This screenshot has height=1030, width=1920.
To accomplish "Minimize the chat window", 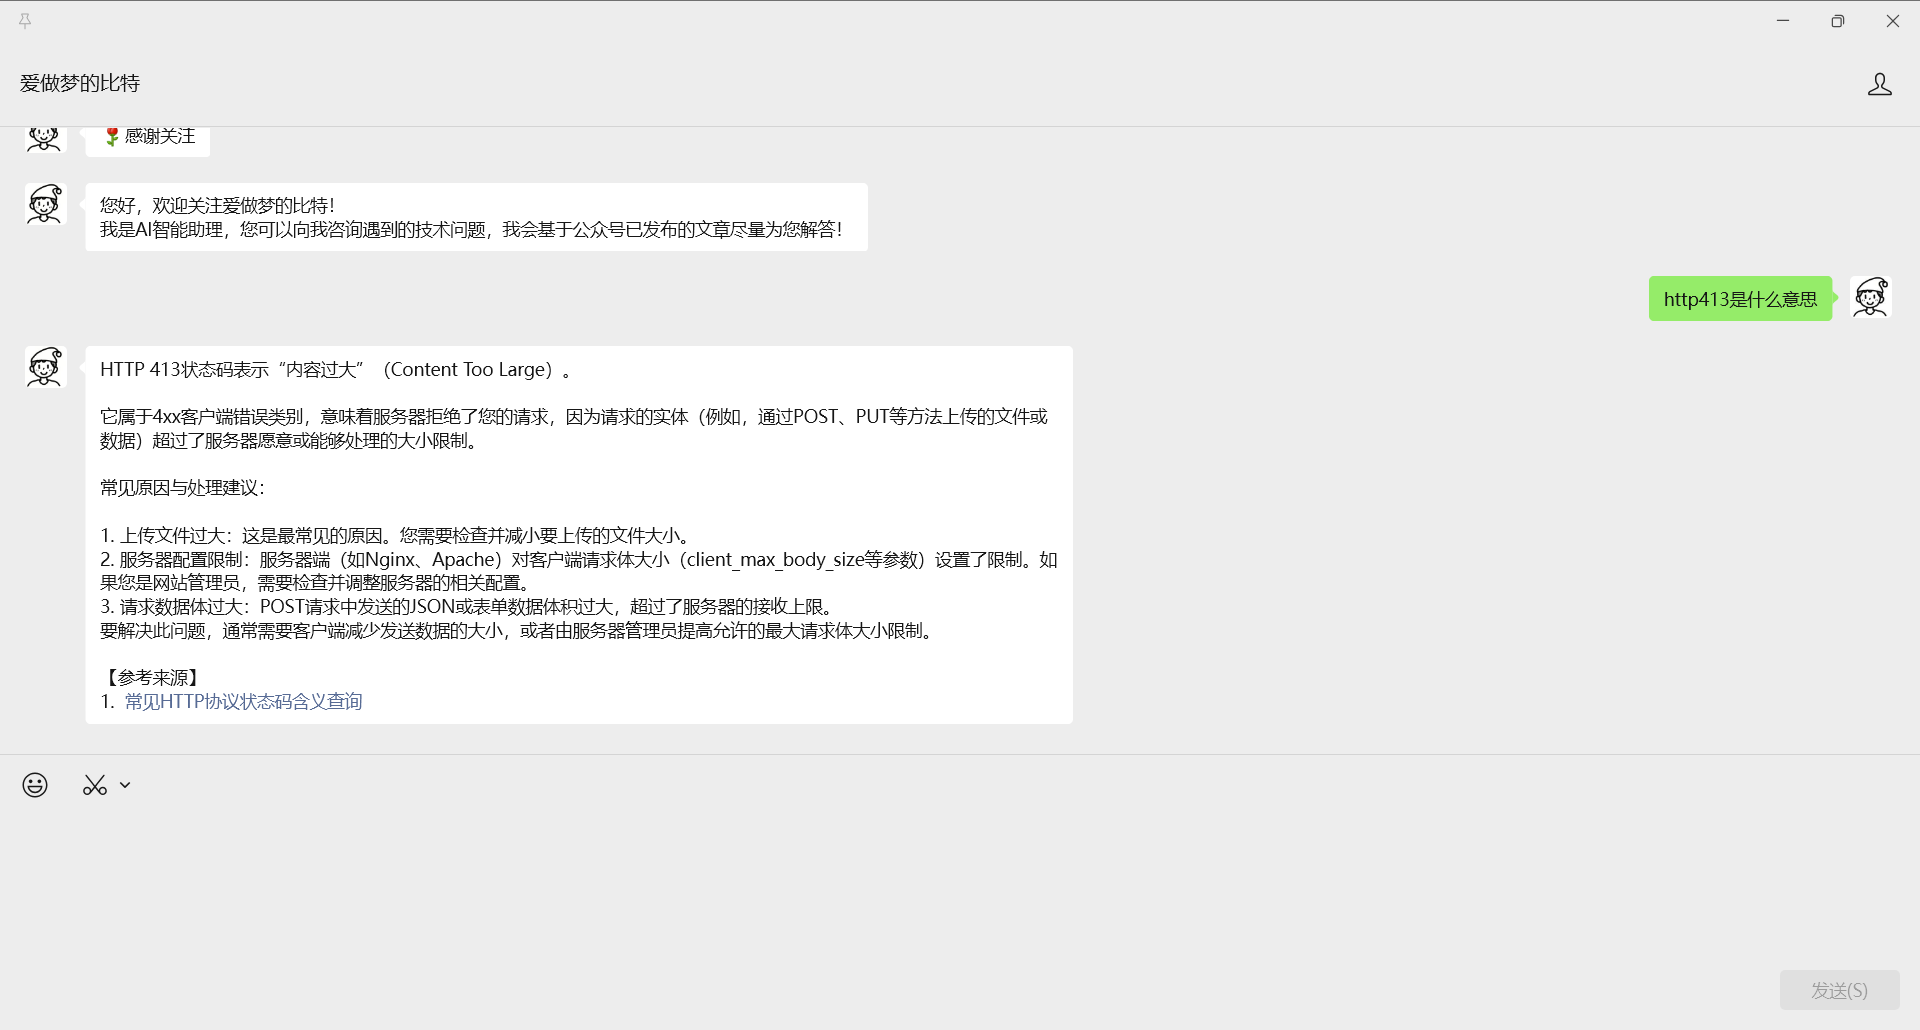I will [1782, 21].
